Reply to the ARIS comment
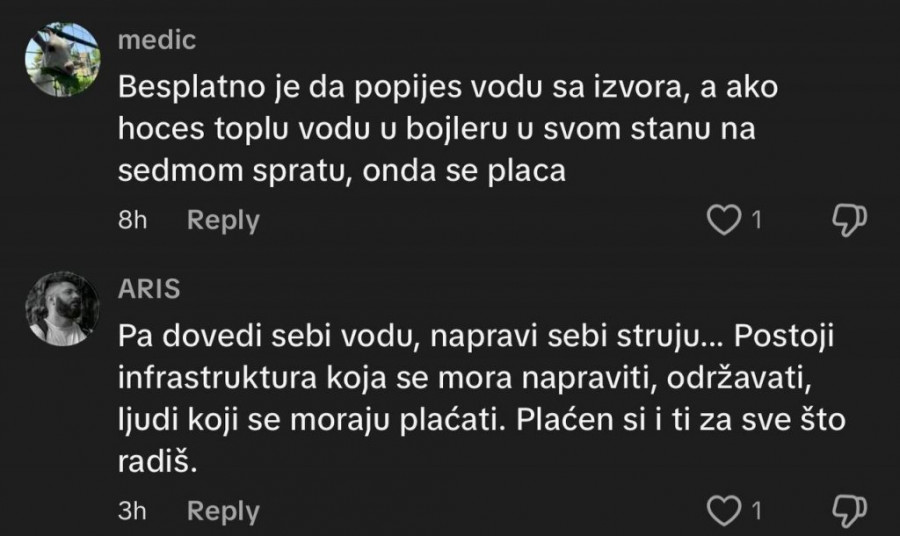 point(223,511)
